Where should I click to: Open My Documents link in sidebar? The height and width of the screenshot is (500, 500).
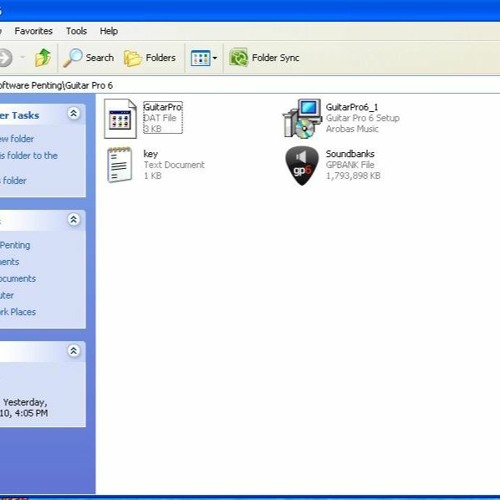[10, 262]
